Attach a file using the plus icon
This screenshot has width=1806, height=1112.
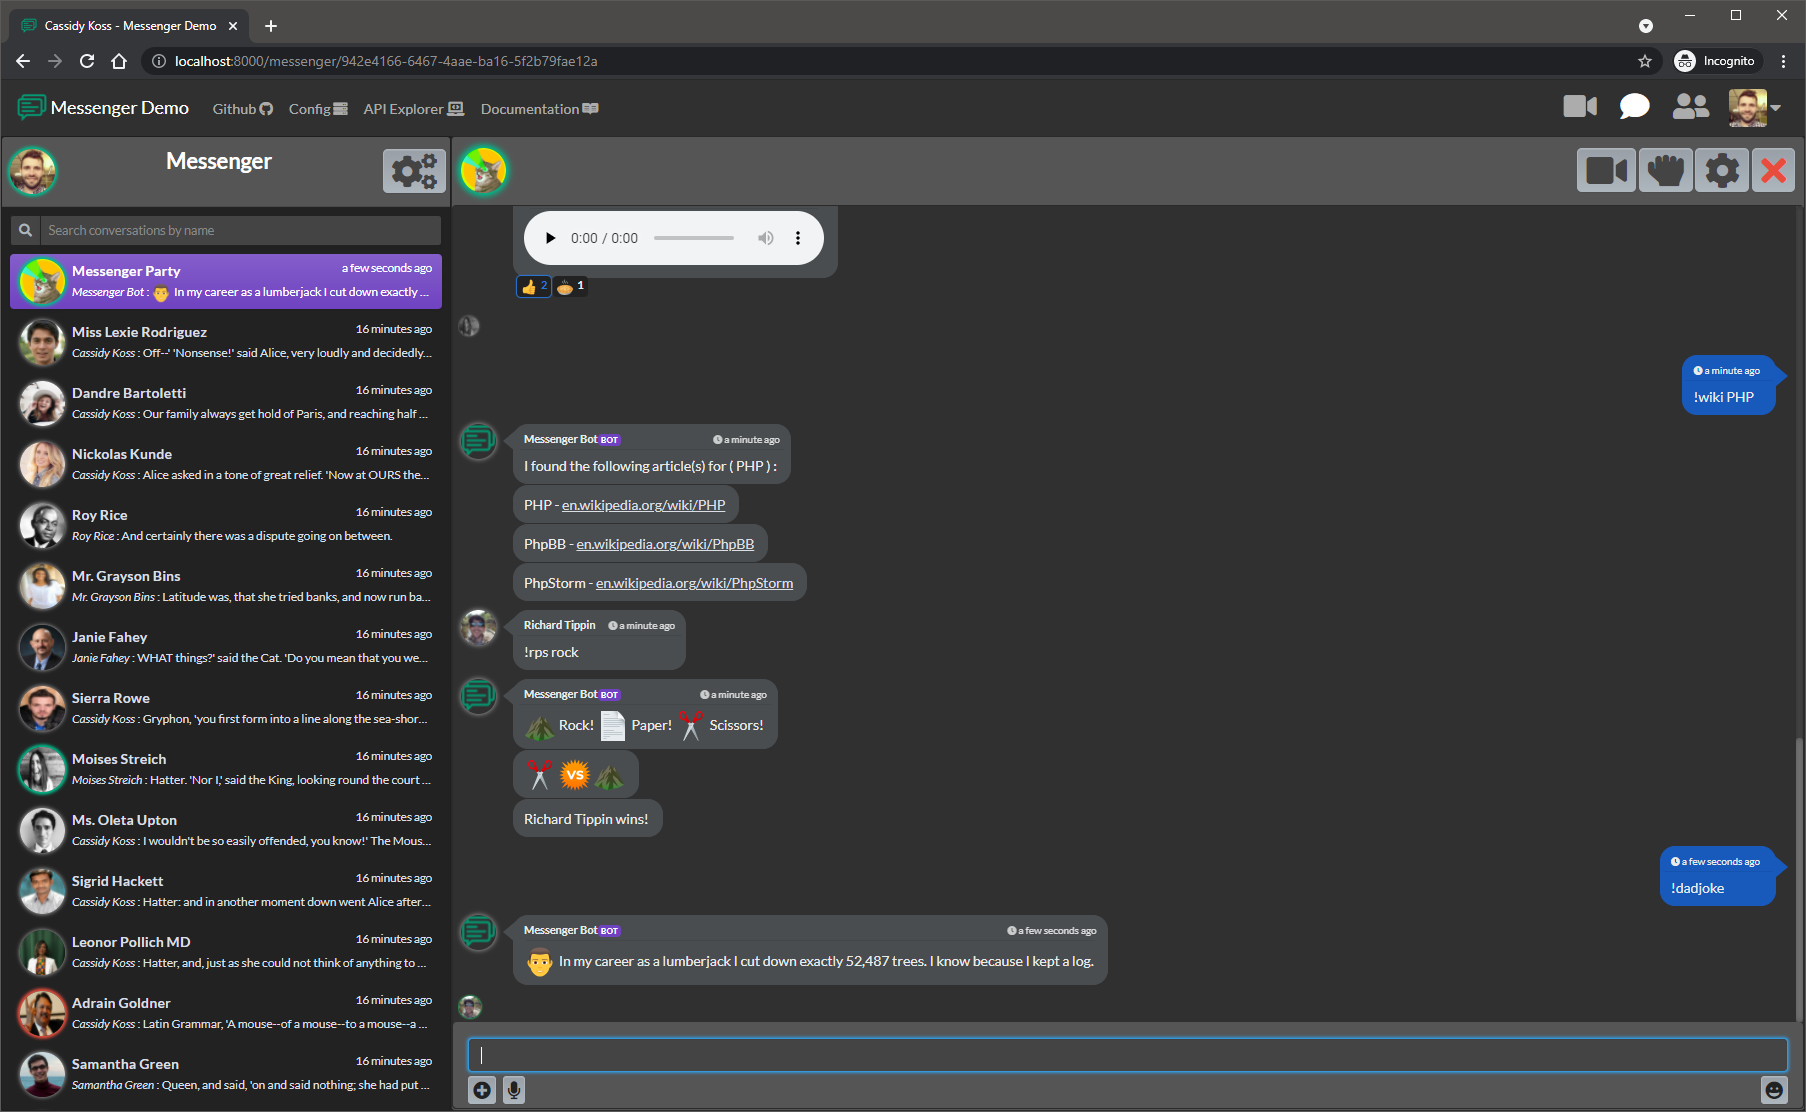tap(482, 1090)
